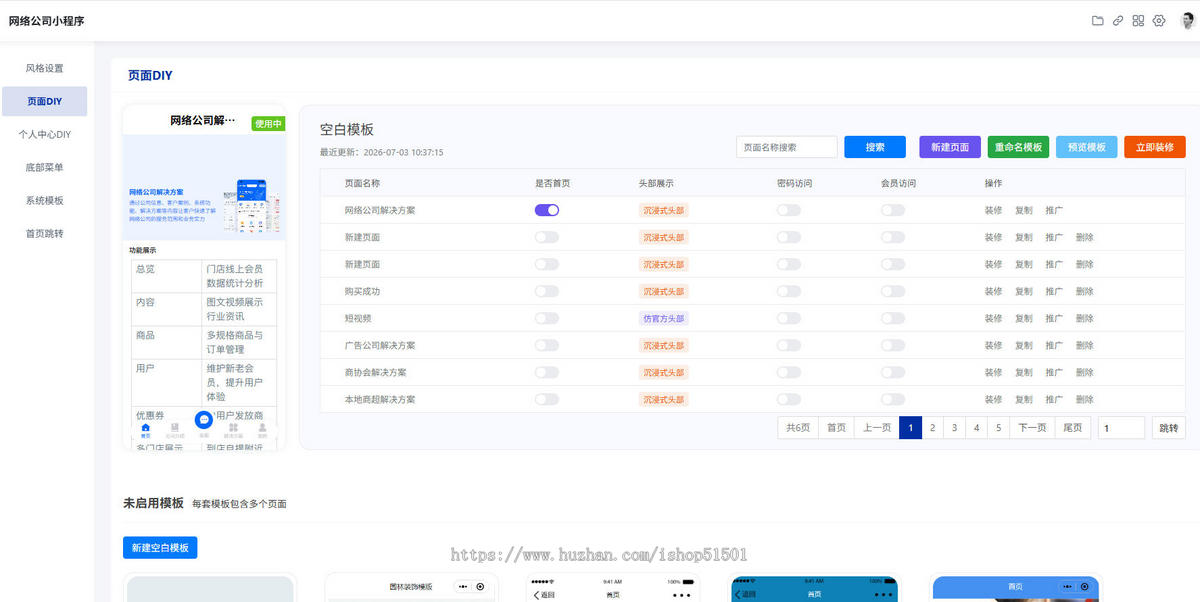Click the orange 立即装修 button

pyautogui.click(x=1155, y=147)
